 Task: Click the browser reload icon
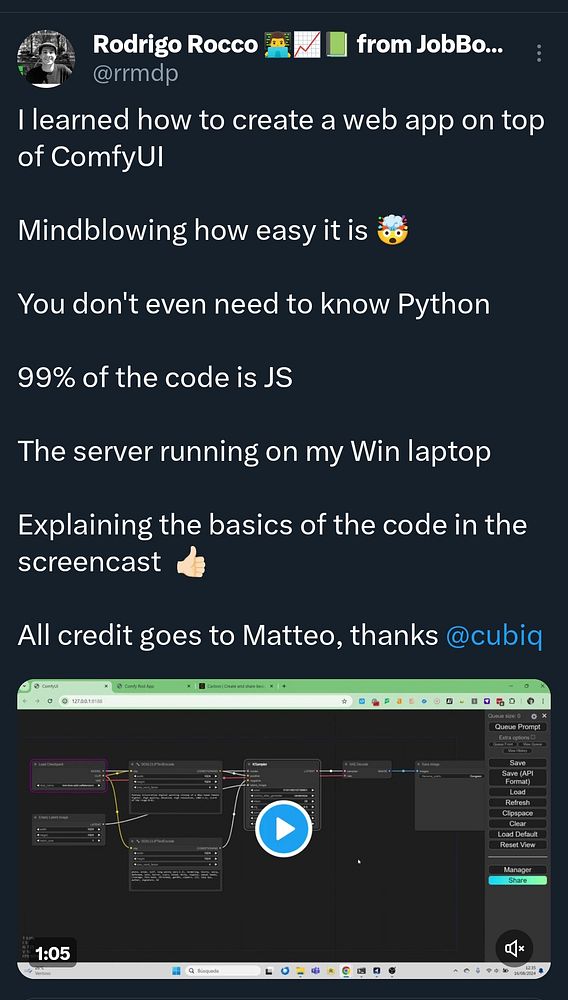coord(50,700)
